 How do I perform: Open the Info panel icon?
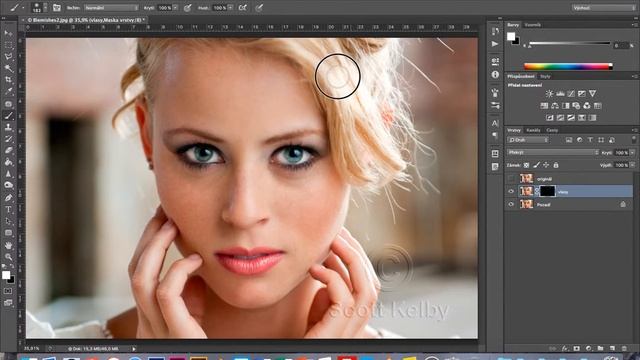(x=495, y=75)
